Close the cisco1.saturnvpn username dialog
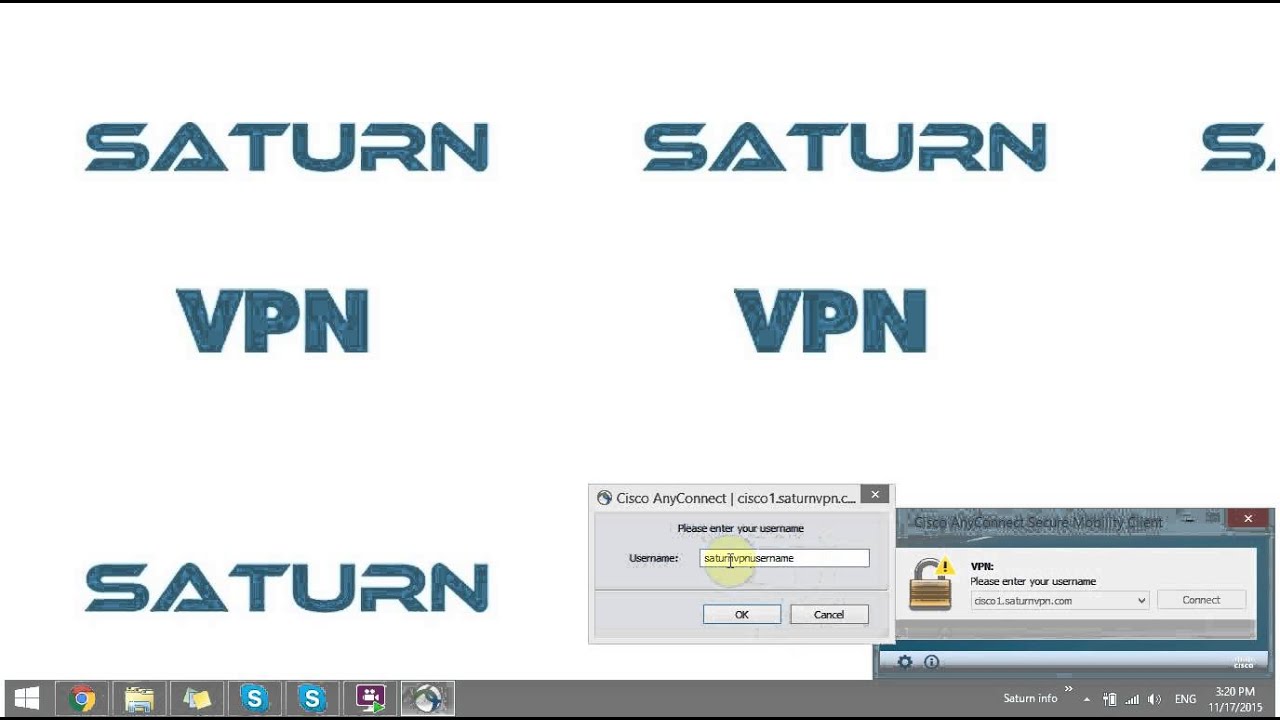This screenshot has width=1280, height=720. 875,494
